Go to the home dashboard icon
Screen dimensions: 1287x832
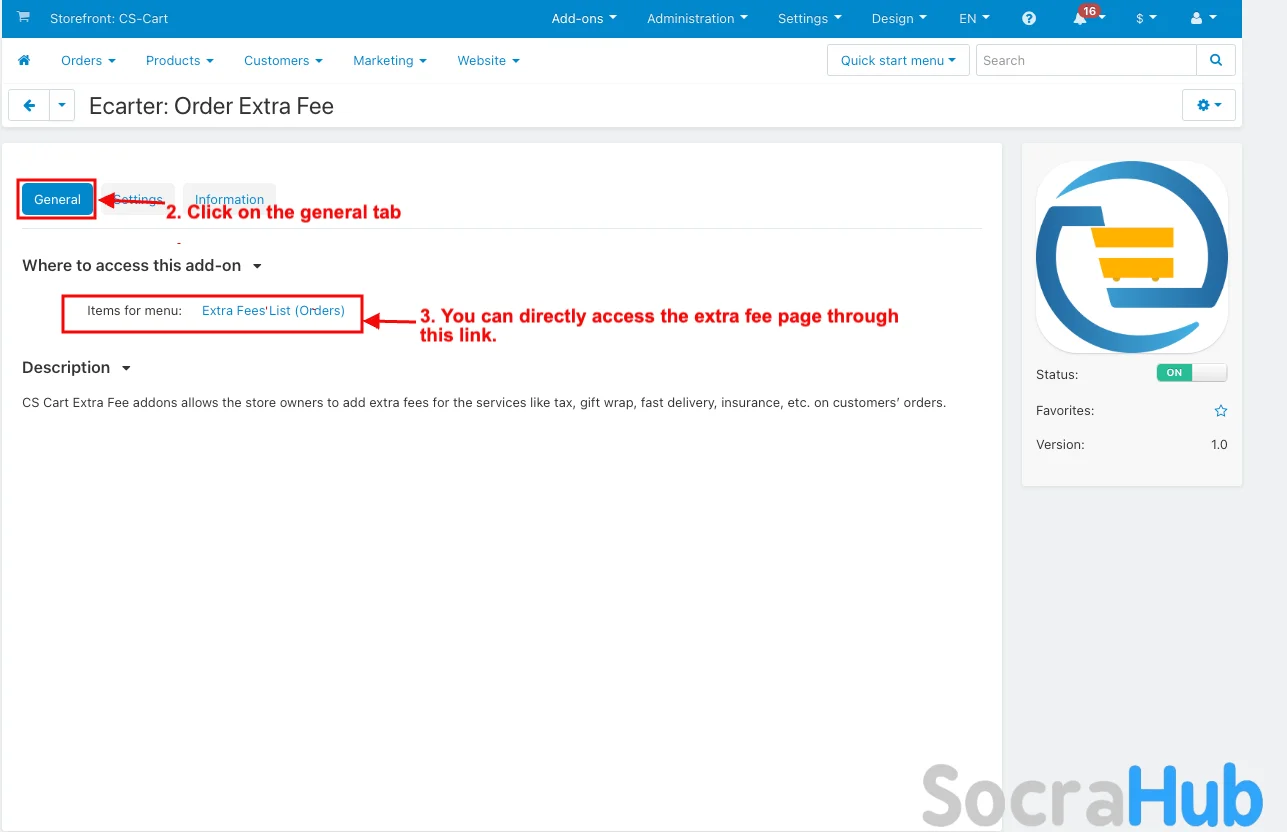point(24,60)
